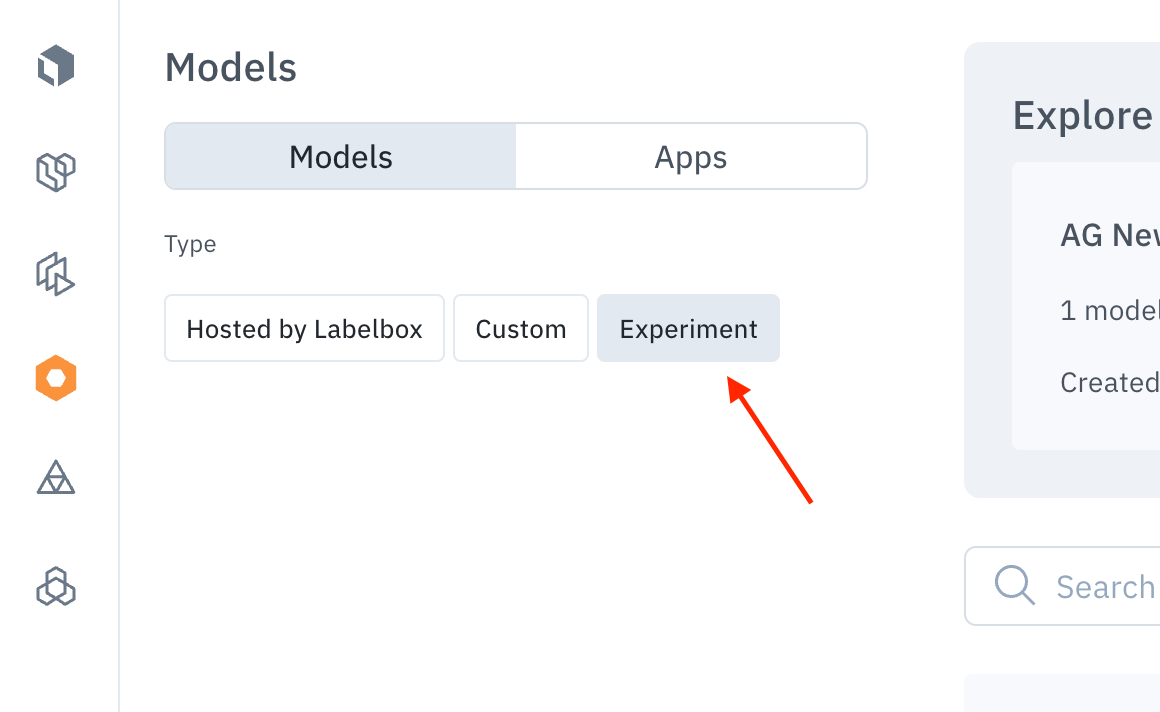The height and width of the screenshot is (712, 1160).
Task: Select the orange Model hexagon icon
Action: tap(56, 378)
